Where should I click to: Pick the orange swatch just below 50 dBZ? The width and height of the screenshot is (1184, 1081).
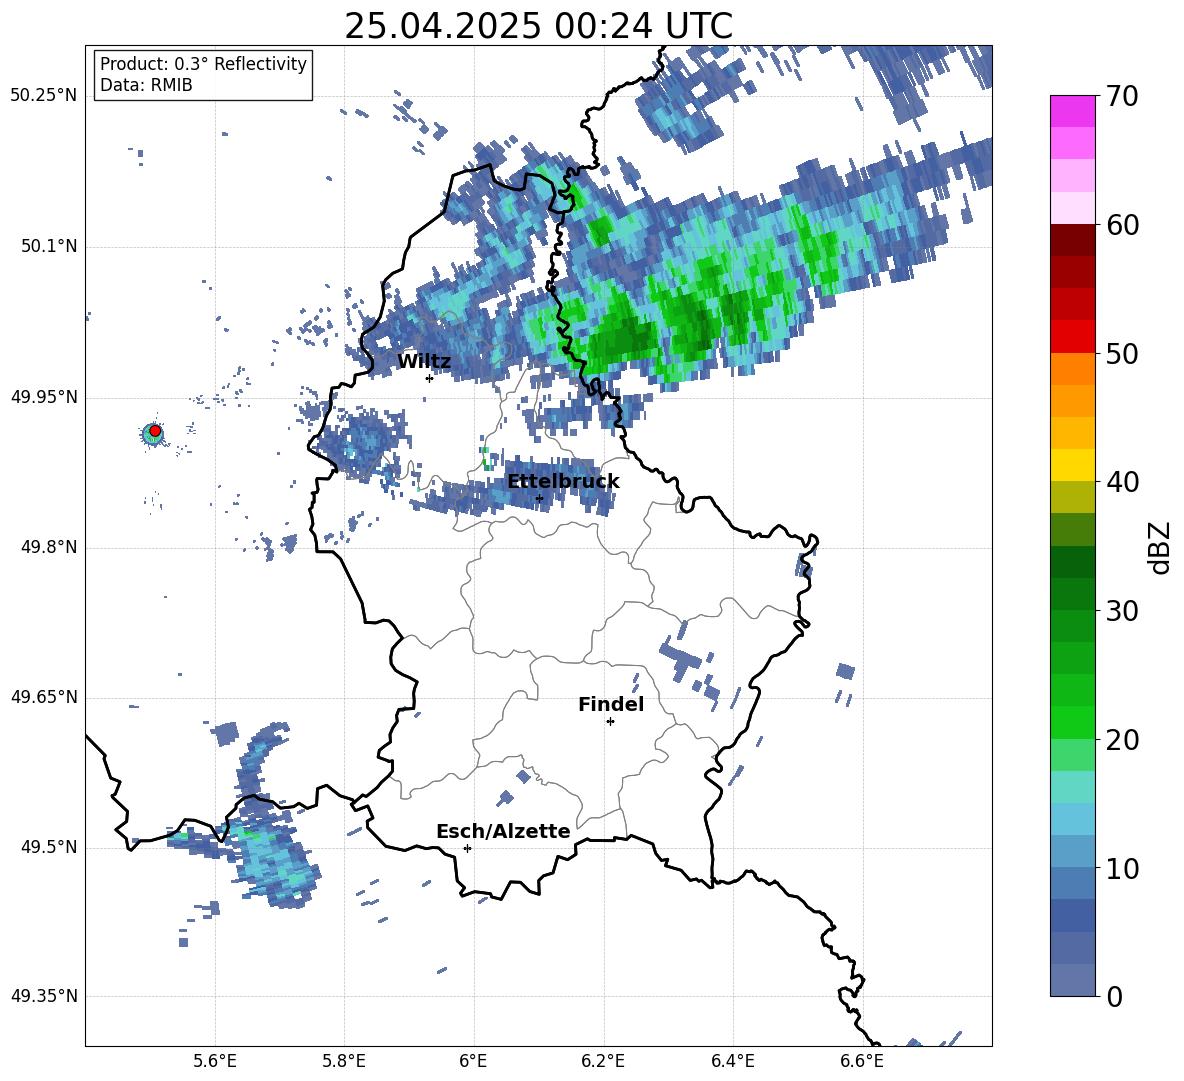pyautogui.click(x=1072, y=369)
